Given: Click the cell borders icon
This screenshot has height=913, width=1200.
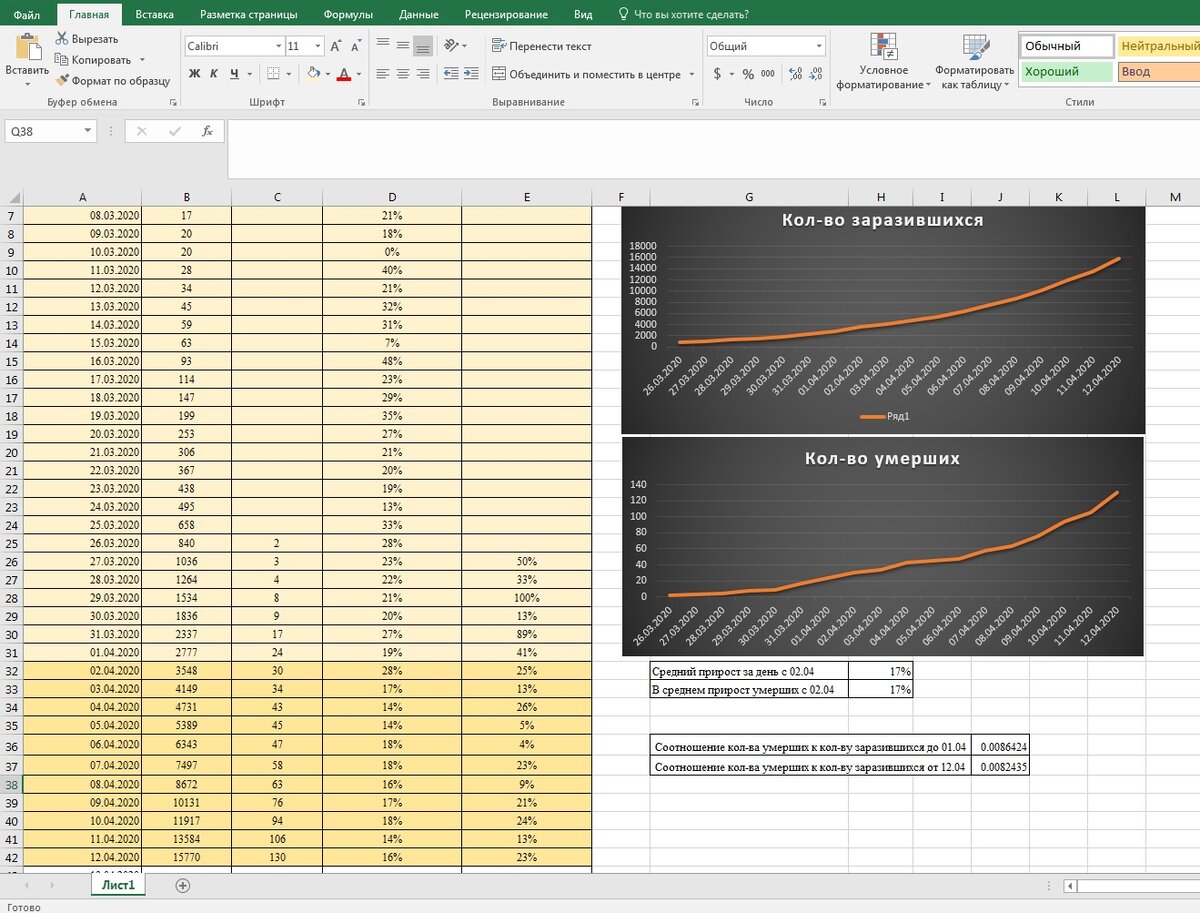Looking at the screenshot, I should [x=273, y=73].
